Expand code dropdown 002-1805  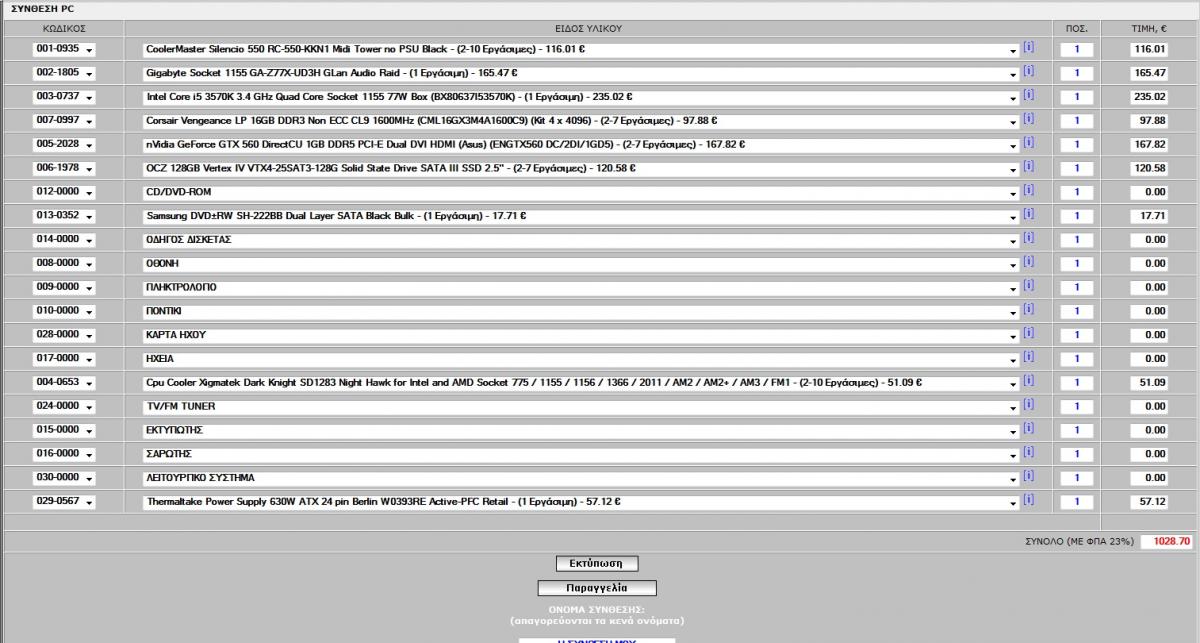click(64, 73)
